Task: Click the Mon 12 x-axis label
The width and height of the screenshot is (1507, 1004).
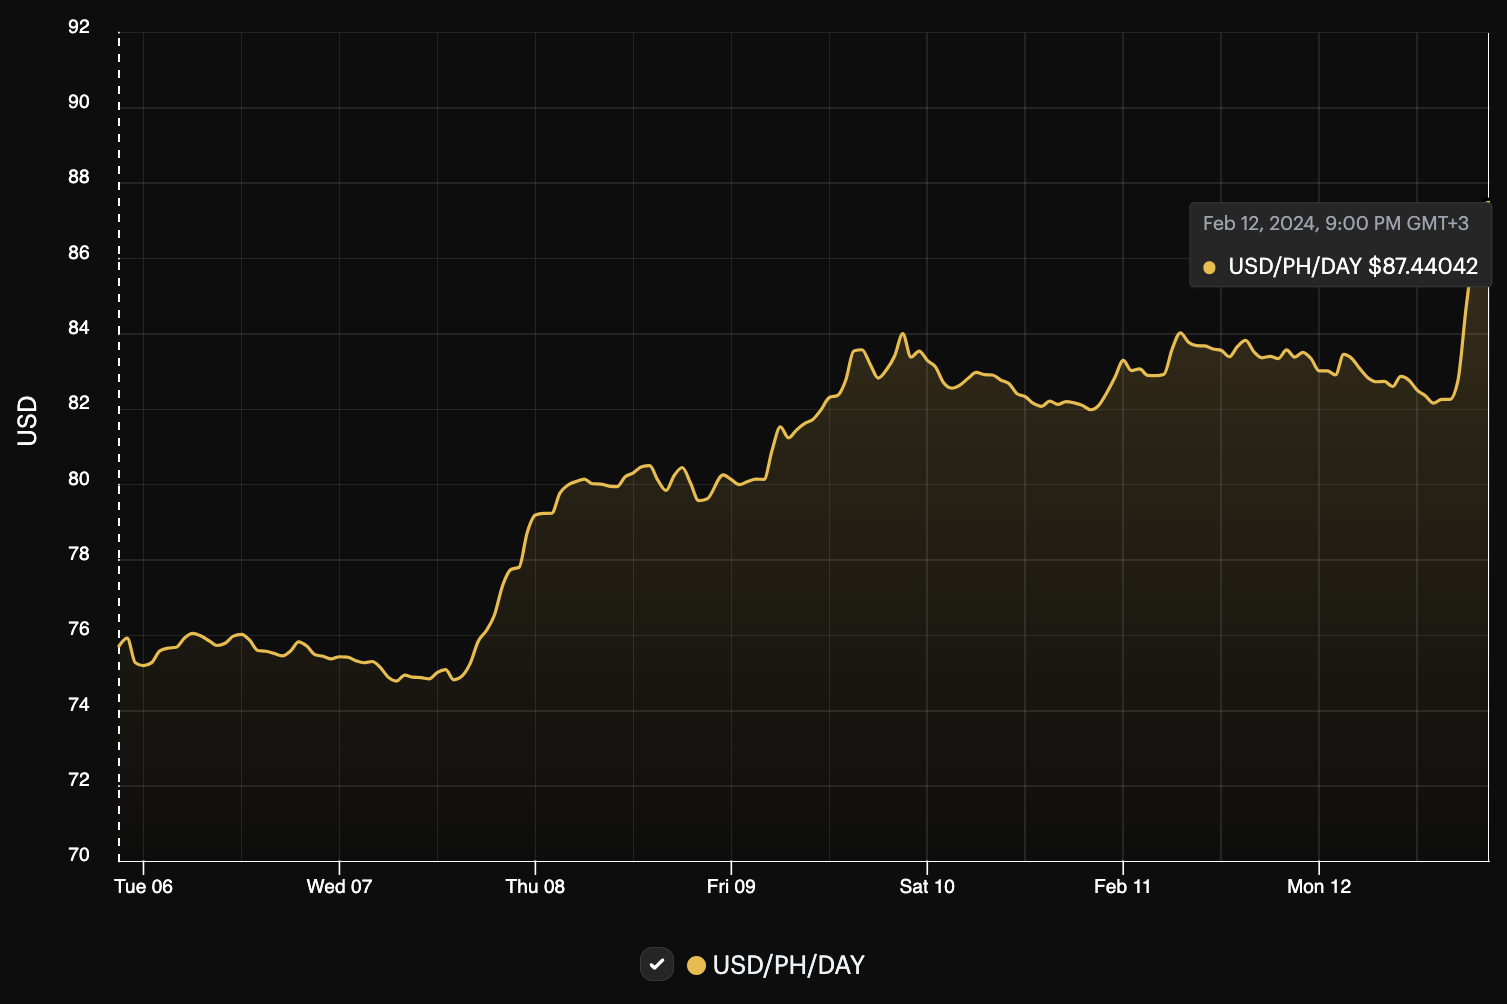Action: click(x=1319, y=886)
